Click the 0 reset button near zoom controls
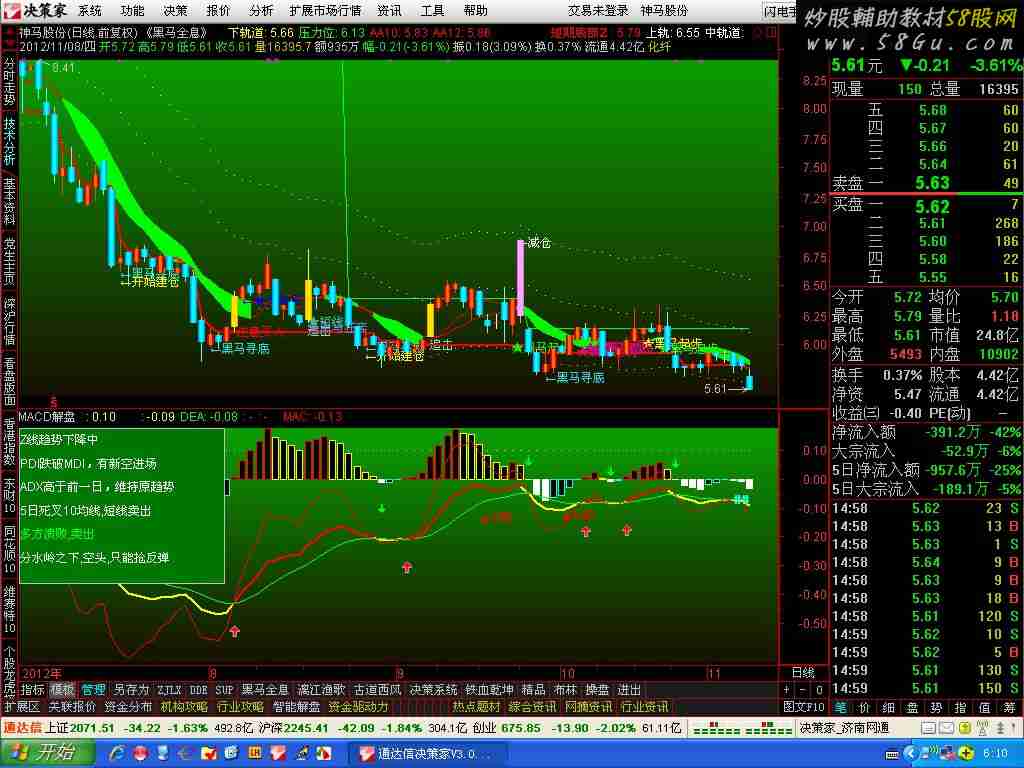Screen dimensions: 1024x768 (819, 690)
